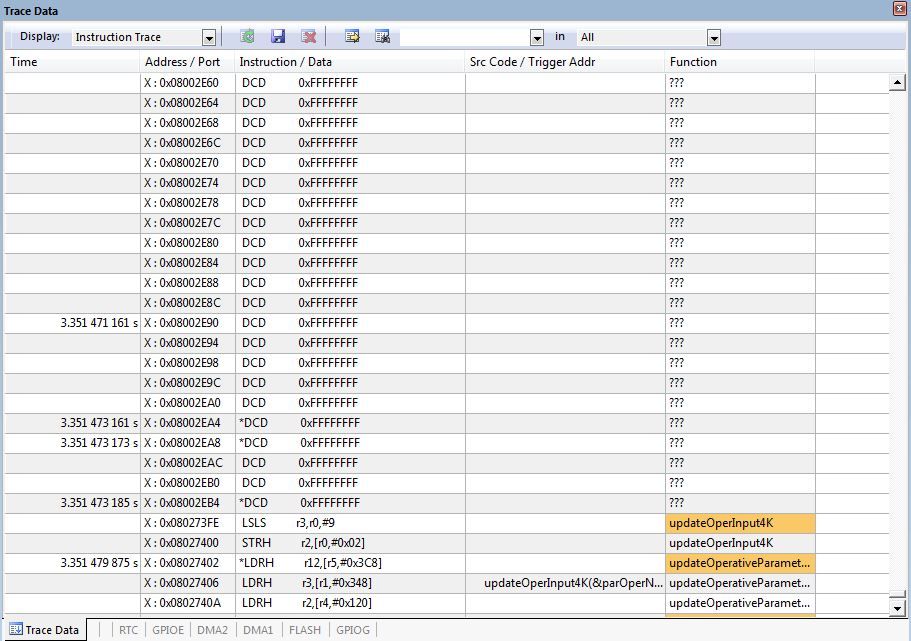Click the LDRH r2,[r4,#0x120] instruction
911x641 pixels.
(307, 603)
